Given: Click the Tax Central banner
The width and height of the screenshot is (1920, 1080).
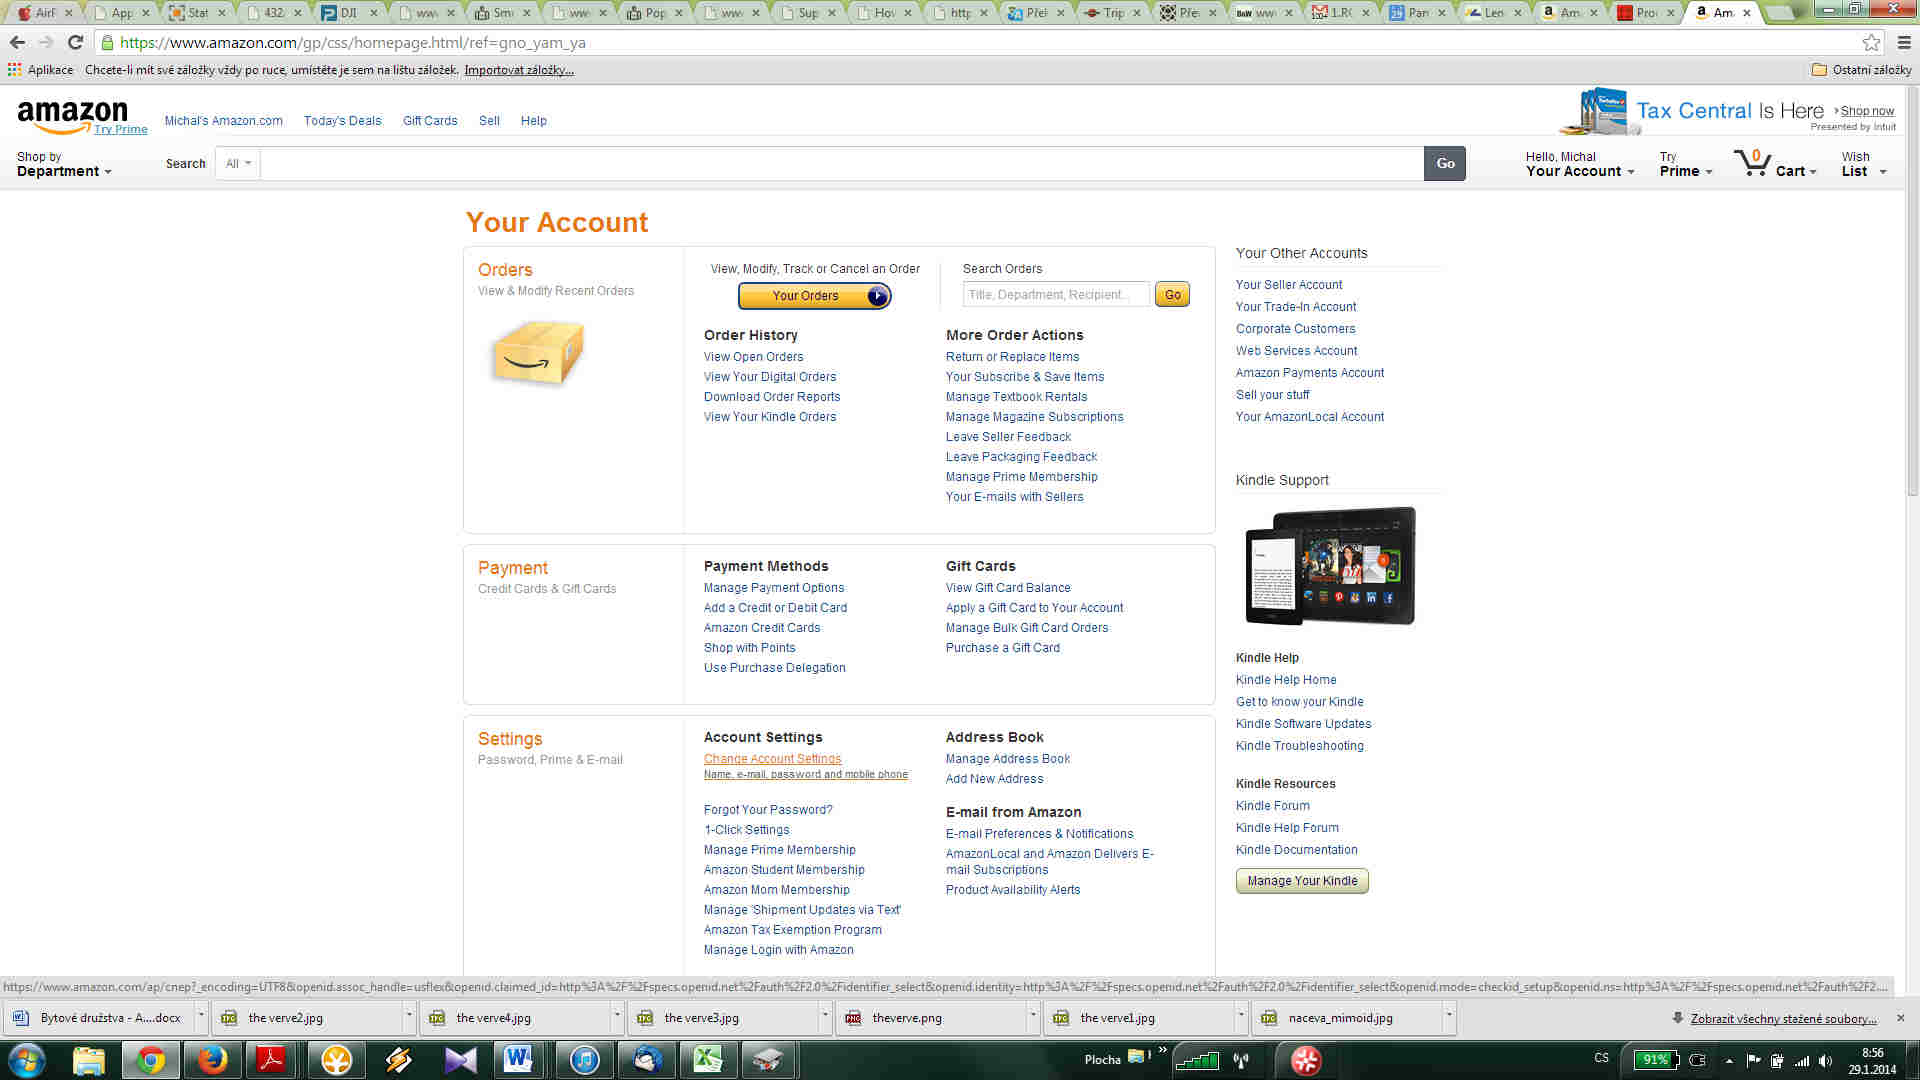Looking at the screenshot, I should pos(1728,111).
